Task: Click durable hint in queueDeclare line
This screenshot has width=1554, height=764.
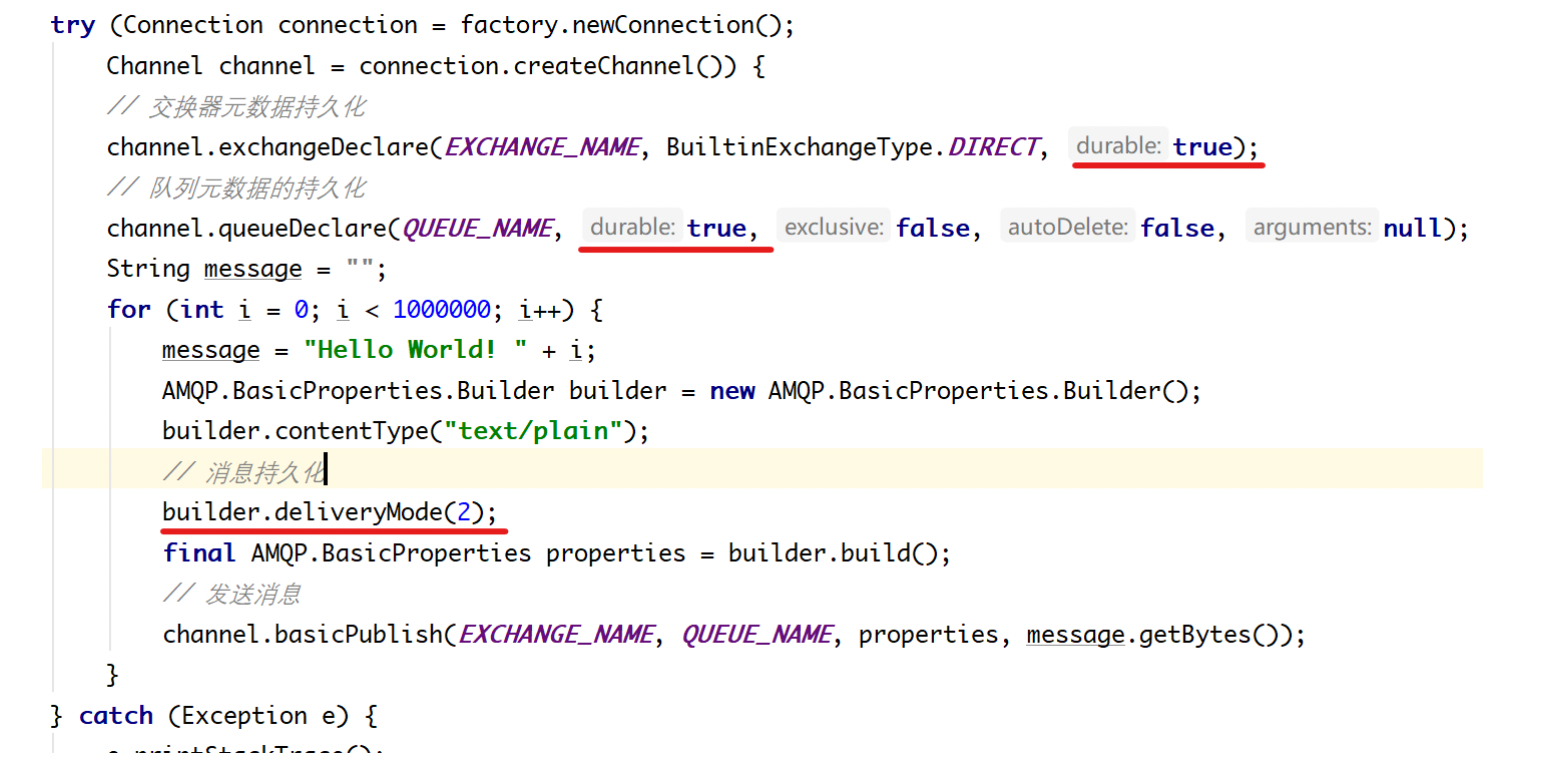Action: pos(632,228)
